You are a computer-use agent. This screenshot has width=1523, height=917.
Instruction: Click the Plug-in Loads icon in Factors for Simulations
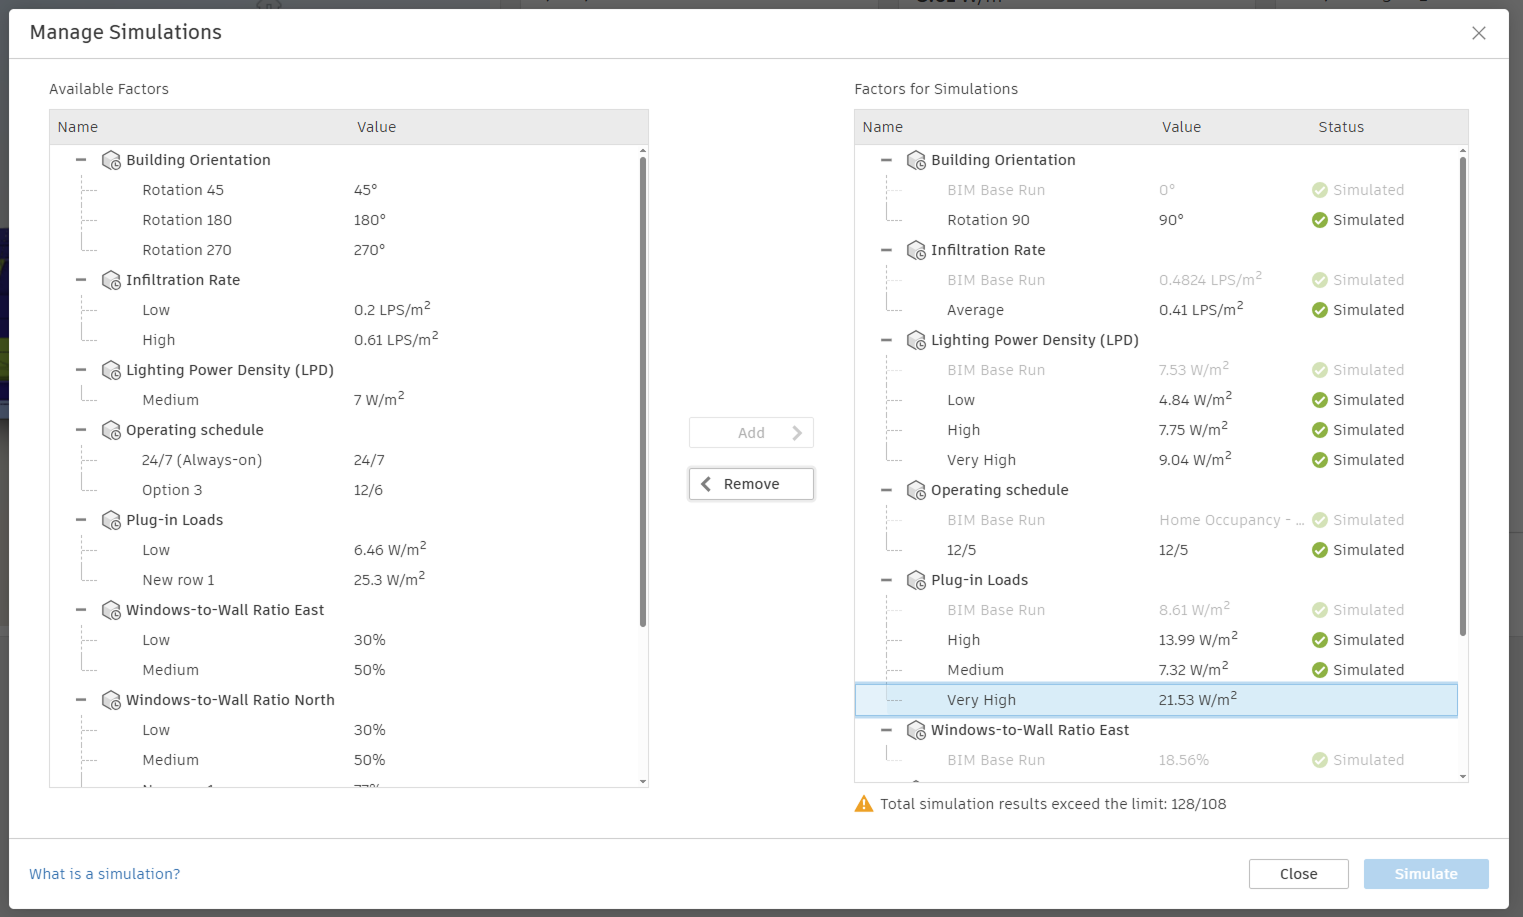tap(916, 580)
